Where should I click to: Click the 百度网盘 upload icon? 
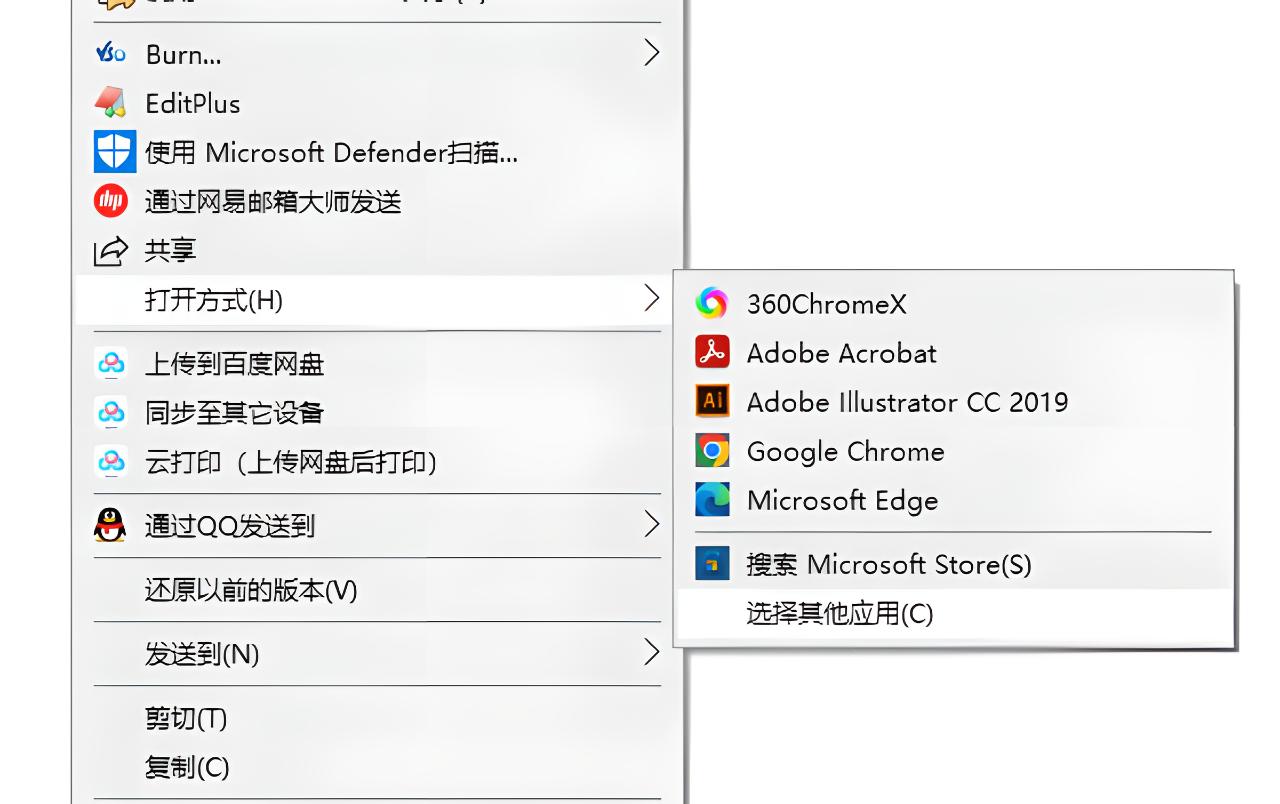coord(111,364)
